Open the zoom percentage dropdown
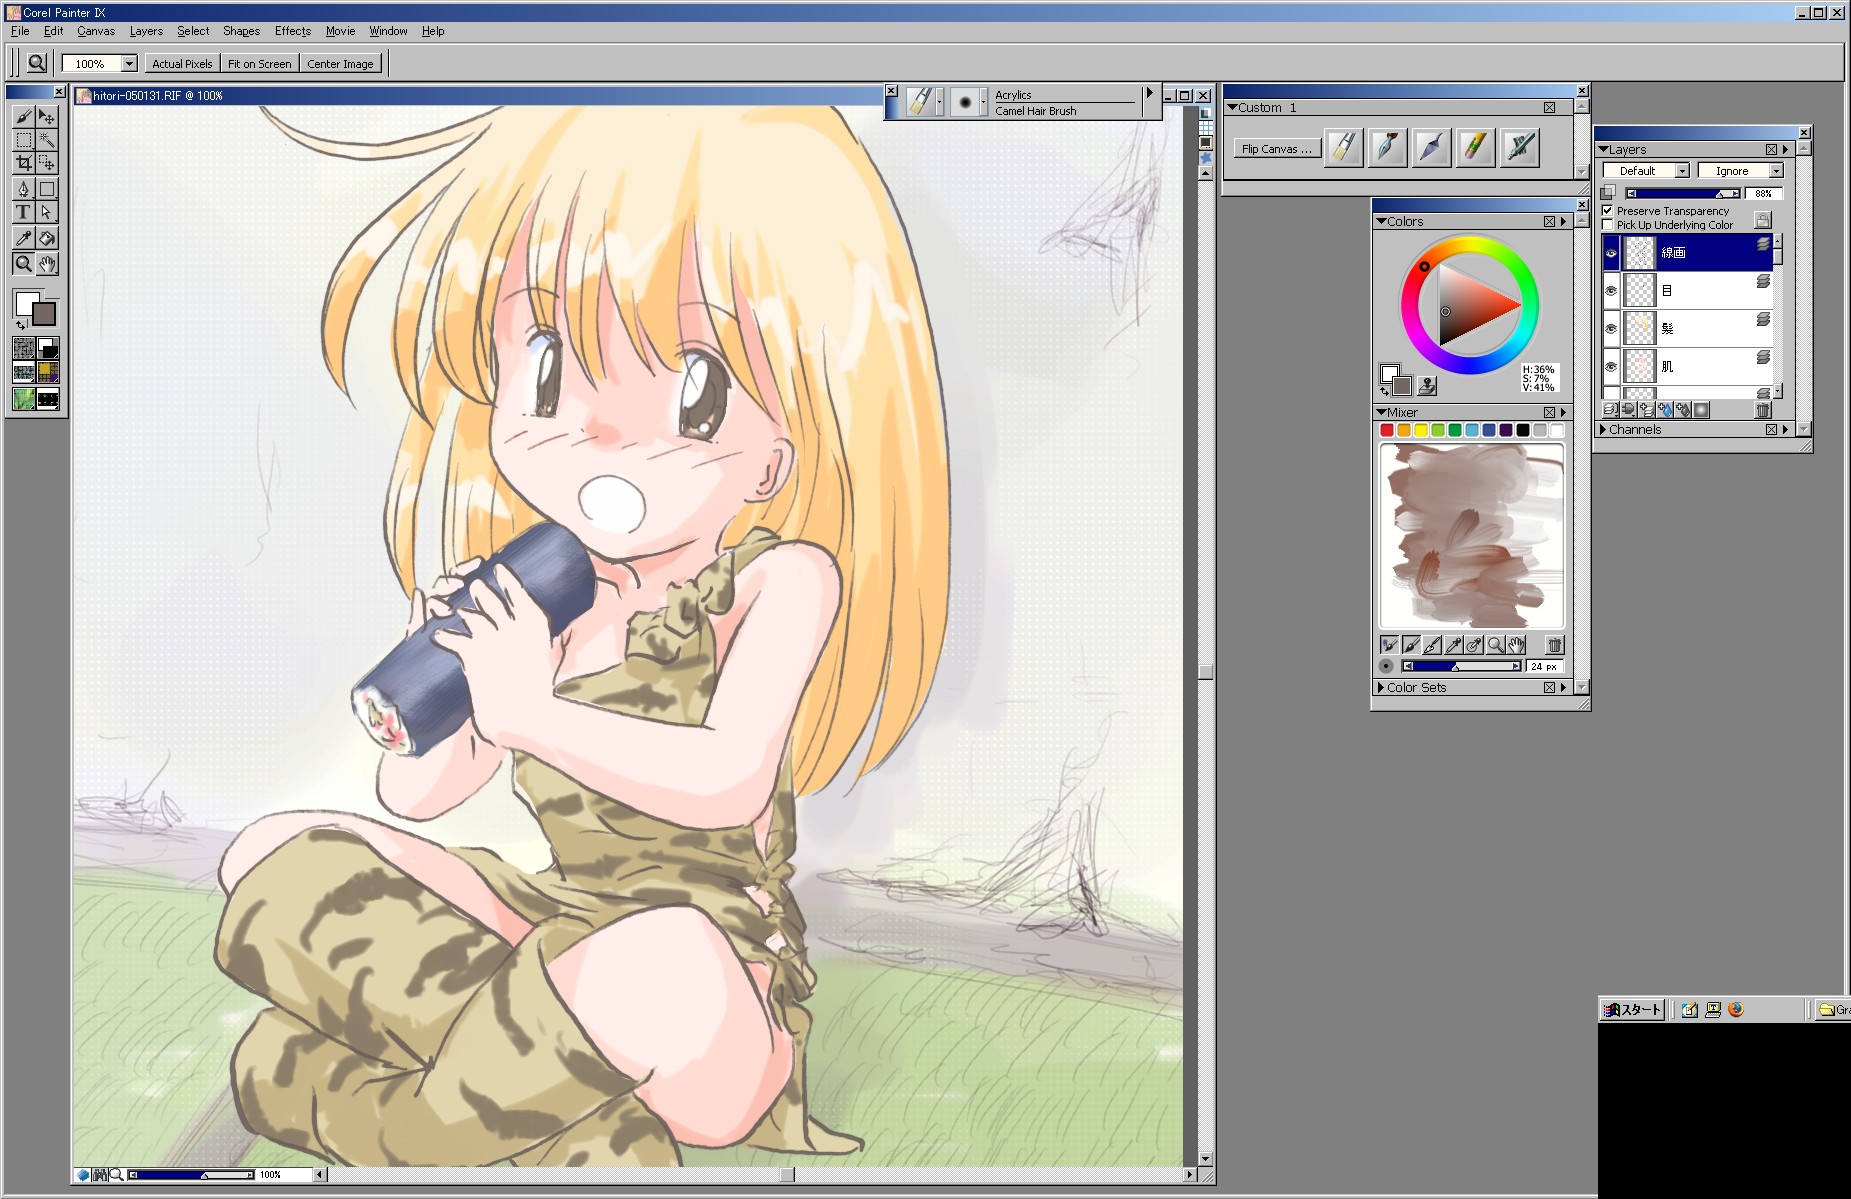Viewport: 1851px width, 1199px height. 129,64
